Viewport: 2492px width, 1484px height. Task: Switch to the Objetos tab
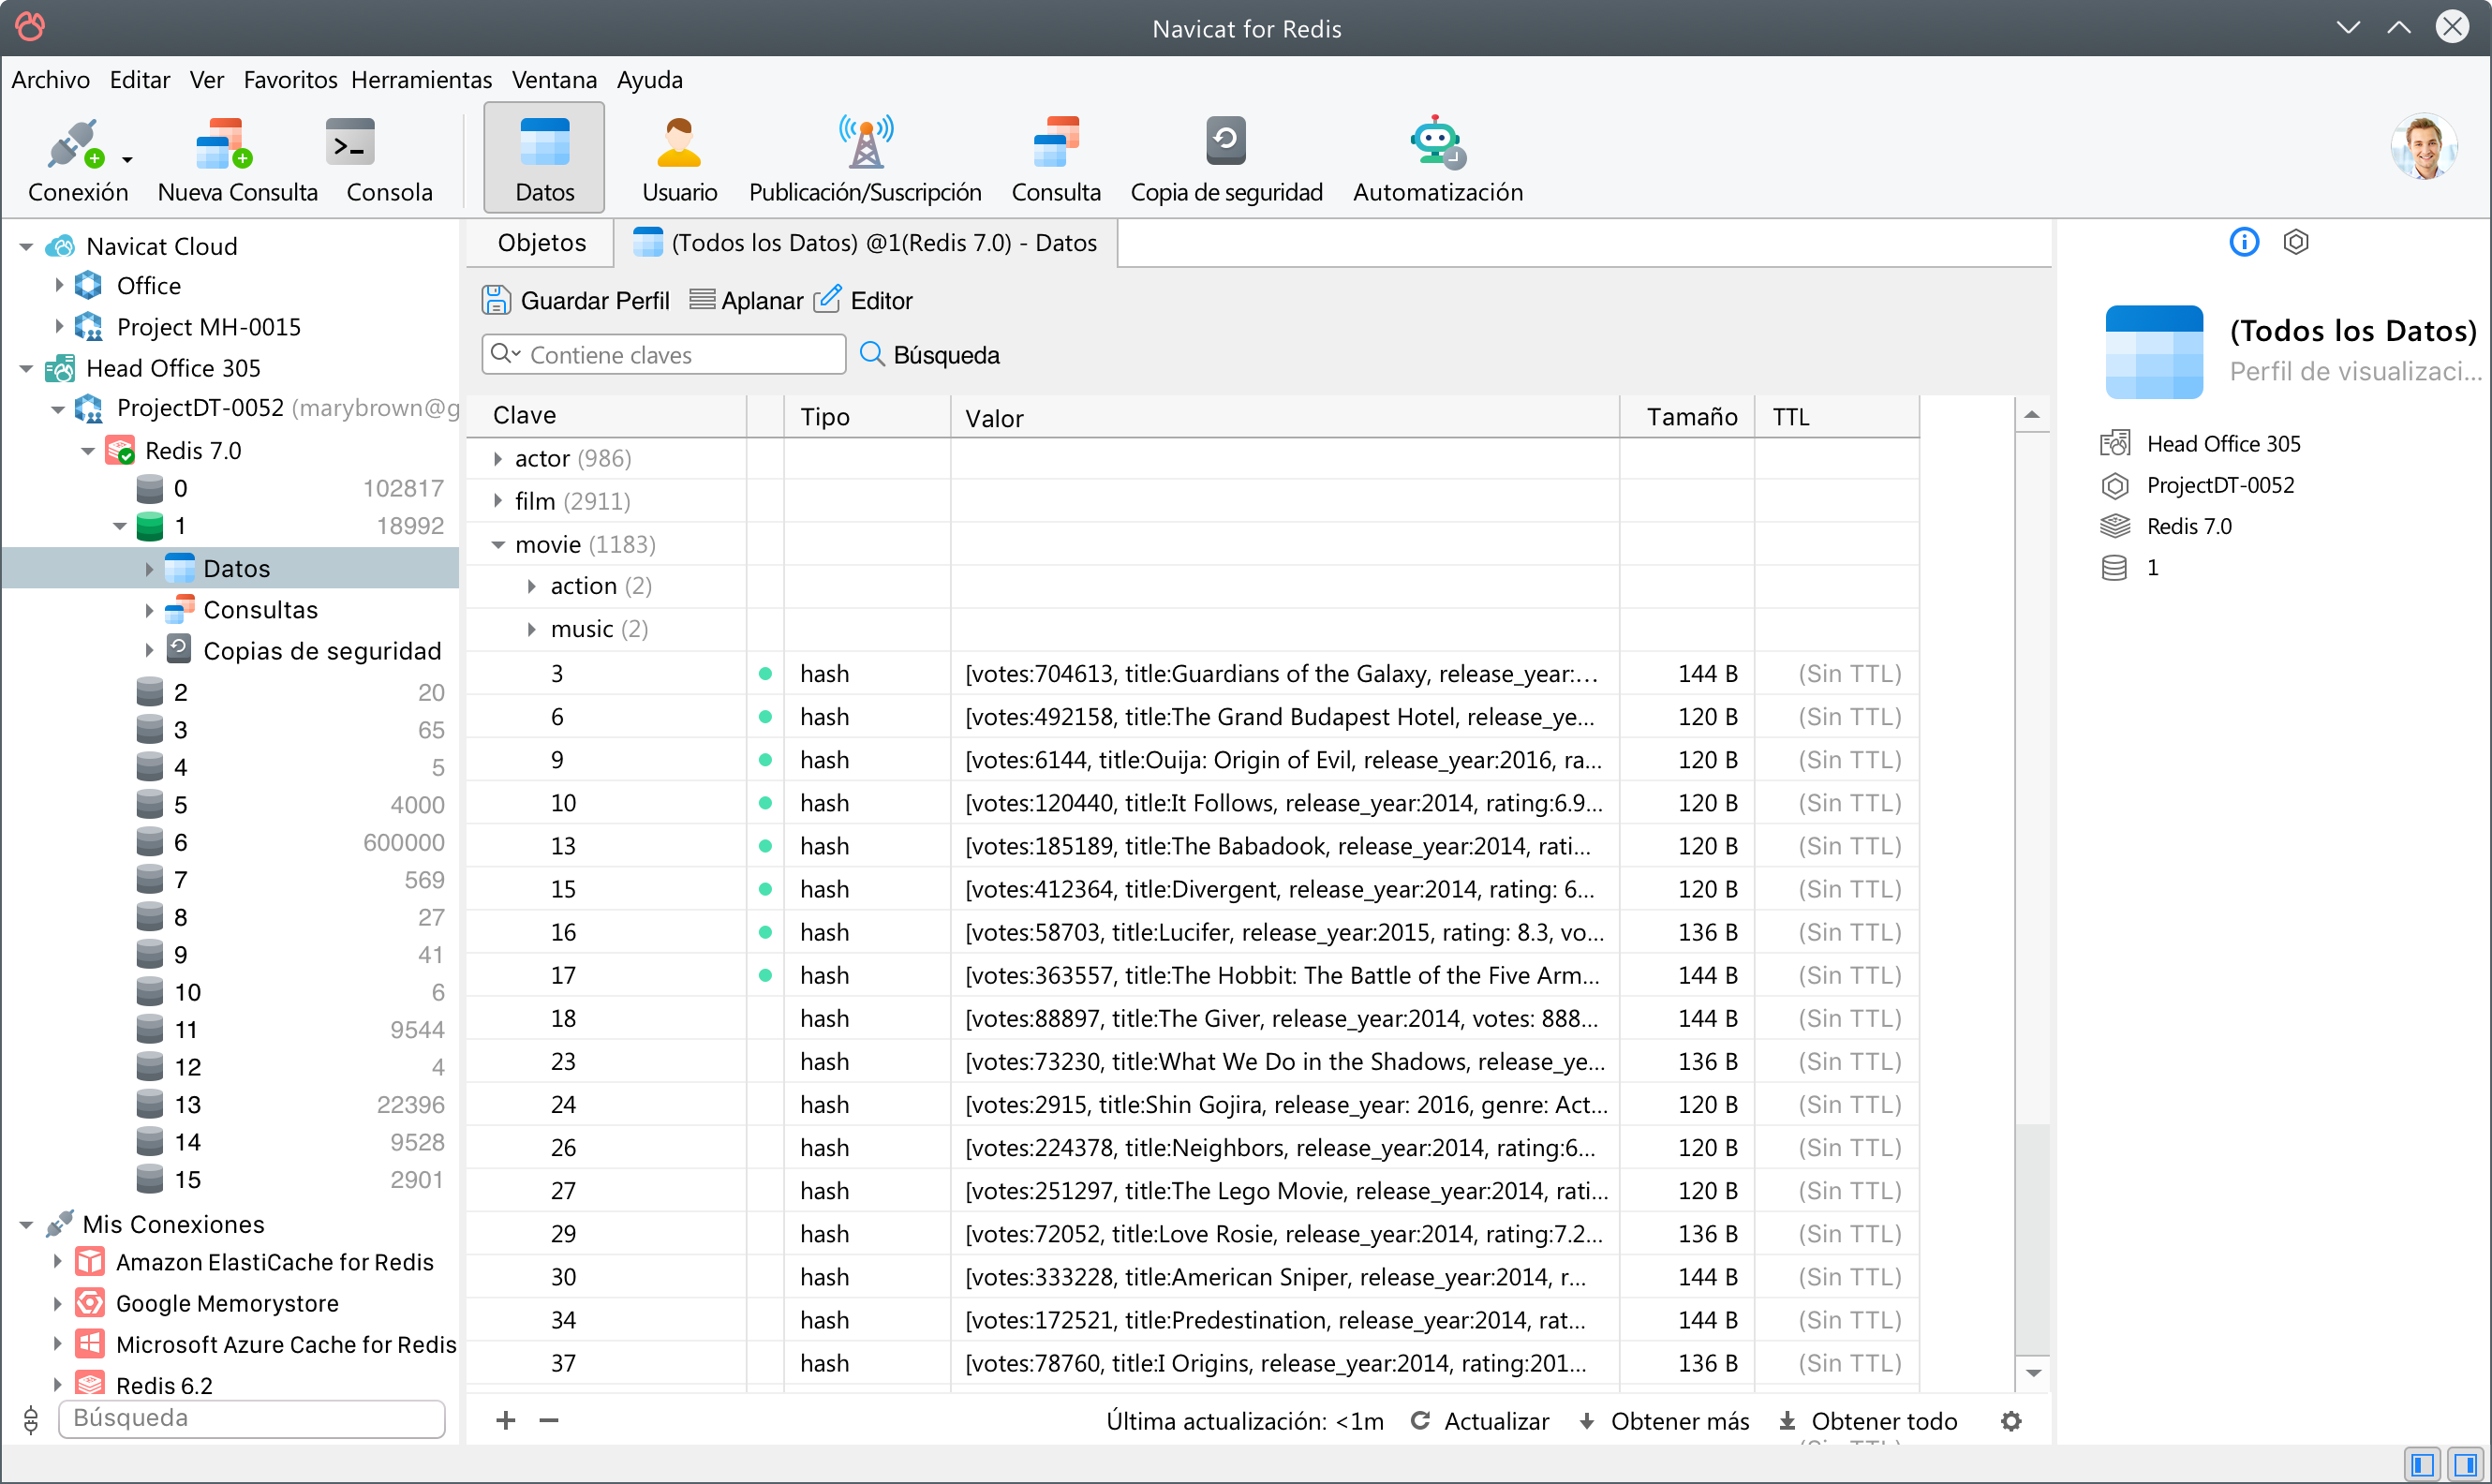pos(541,243)
